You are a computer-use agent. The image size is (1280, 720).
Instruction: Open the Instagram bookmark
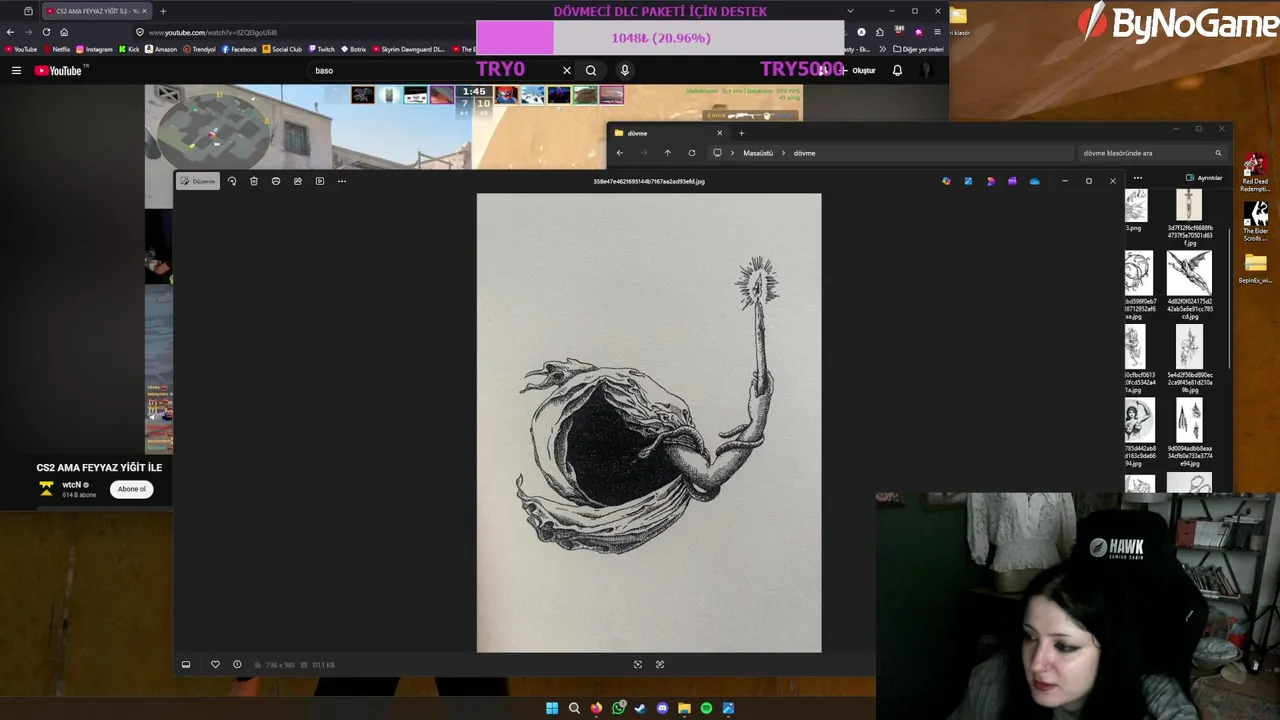(x=94, y=49)
